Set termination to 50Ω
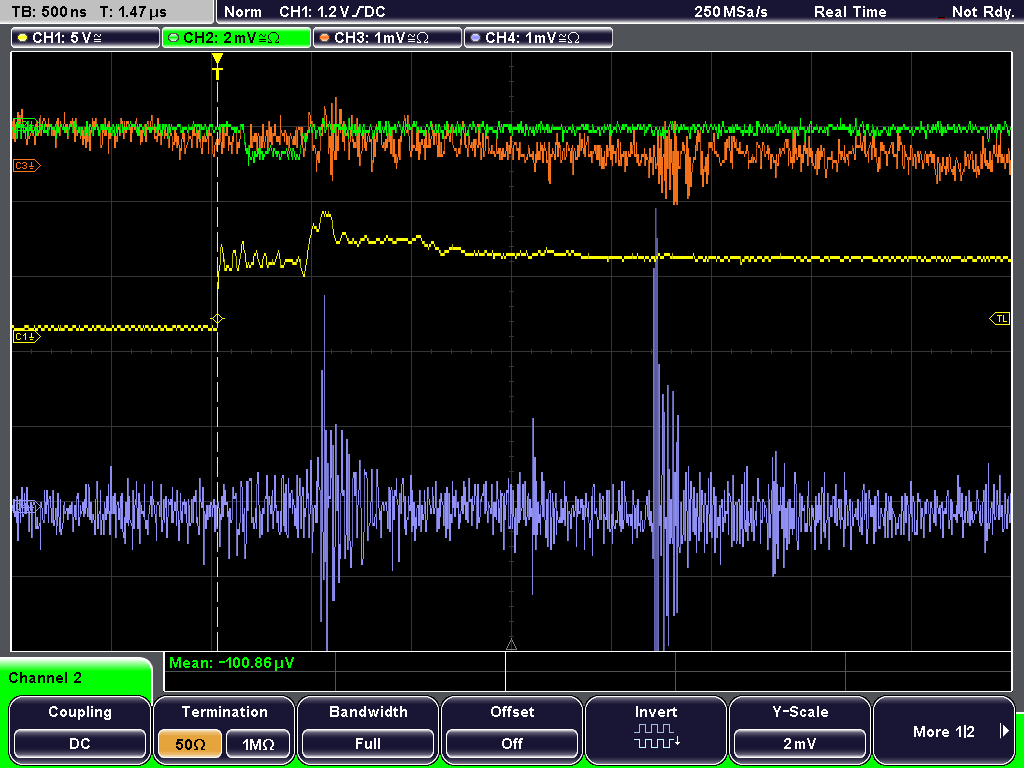The height and width of the screenshot is (768, 1024). [190, 744]
